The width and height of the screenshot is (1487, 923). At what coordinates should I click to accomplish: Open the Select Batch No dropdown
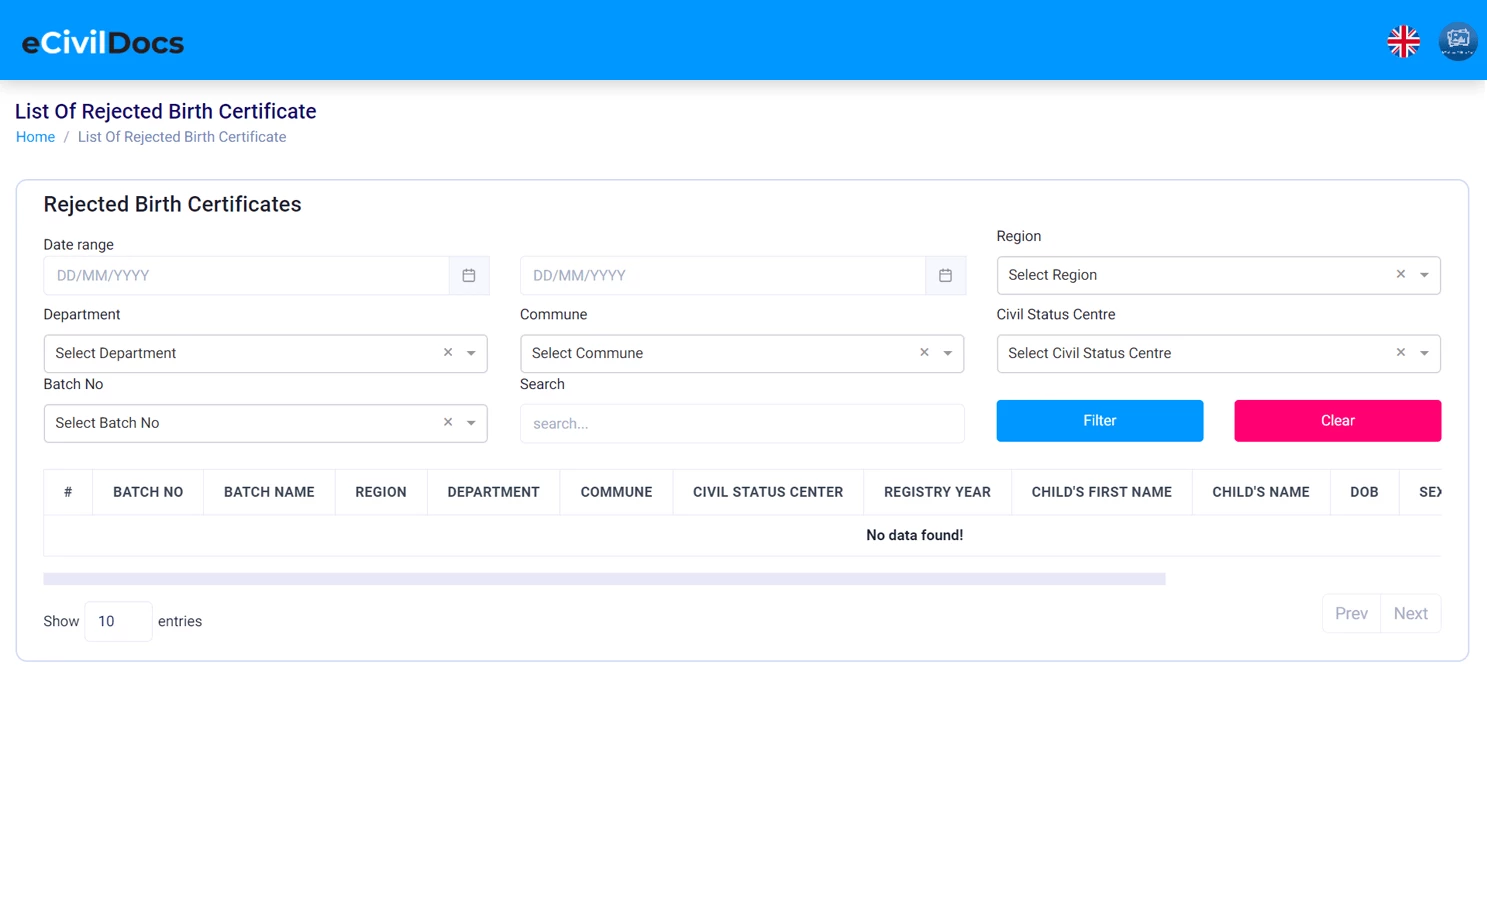pyautogui.click(x=471, y=423)
